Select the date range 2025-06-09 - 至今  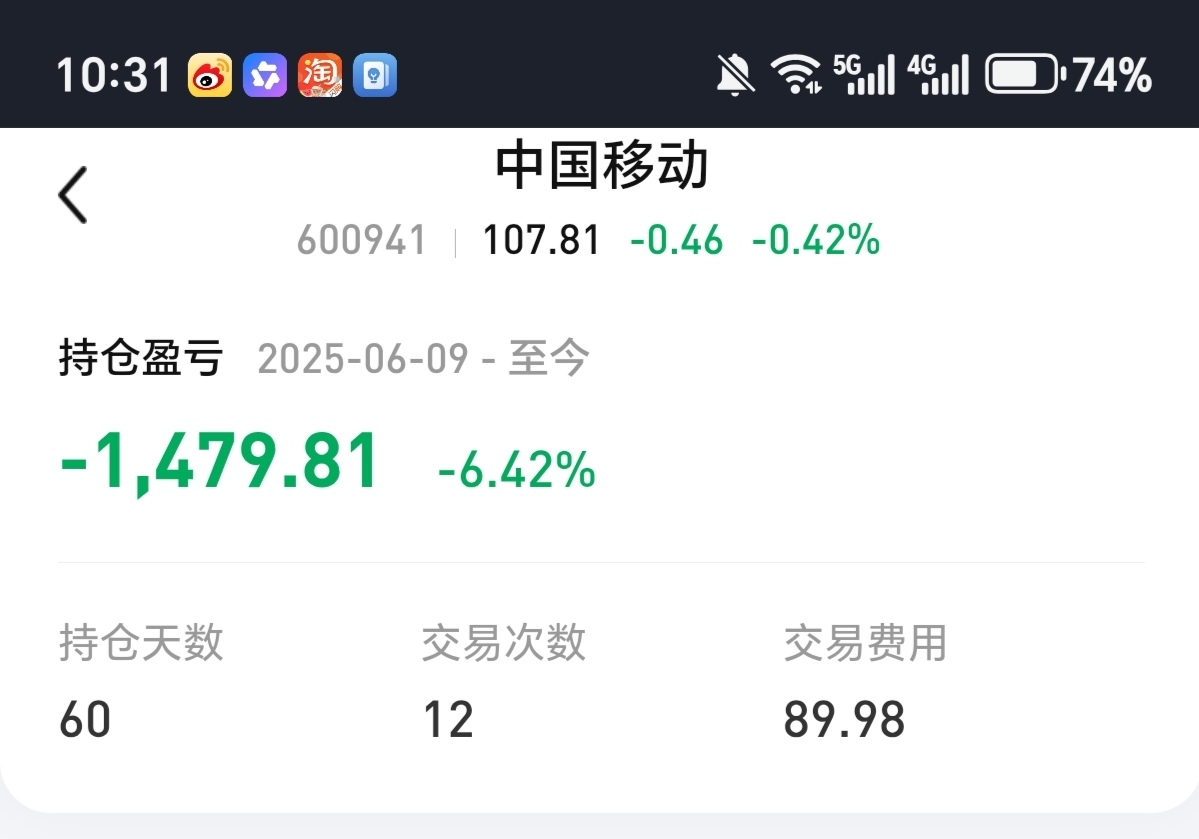(x=424, y=358)
